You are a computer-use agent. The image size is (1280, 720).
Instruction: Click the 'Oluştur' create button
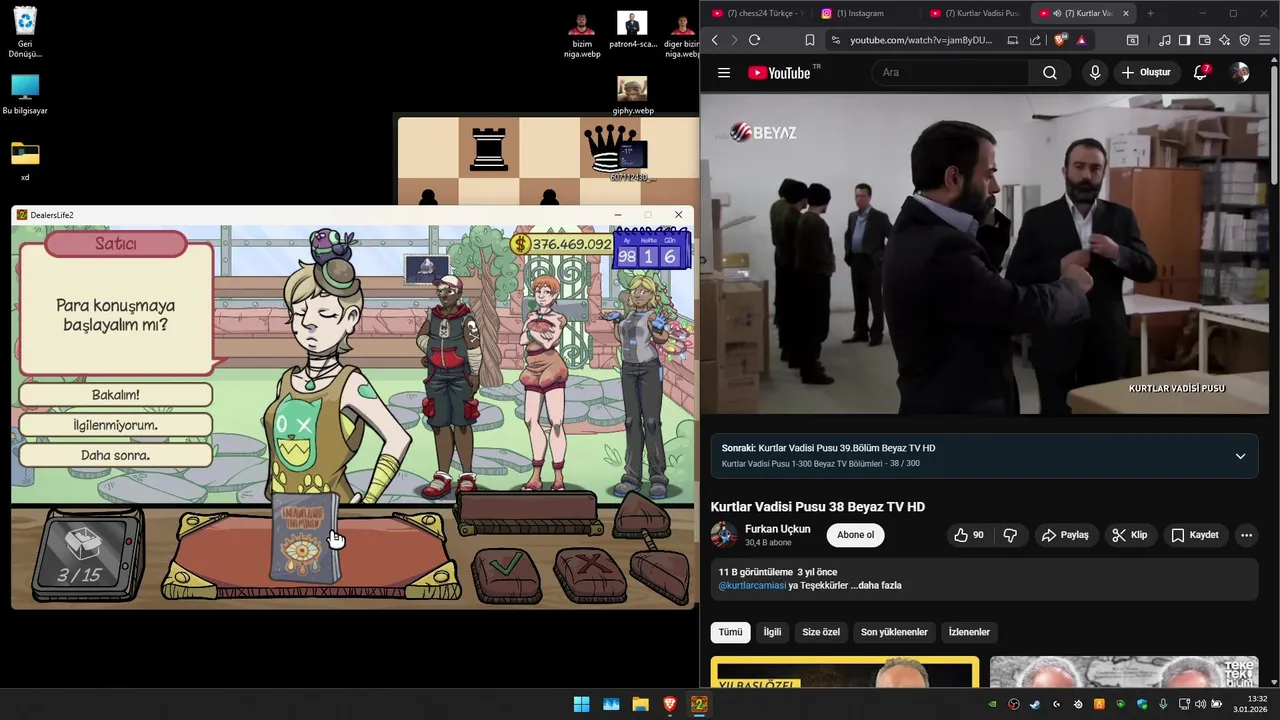coord(1145,72)
